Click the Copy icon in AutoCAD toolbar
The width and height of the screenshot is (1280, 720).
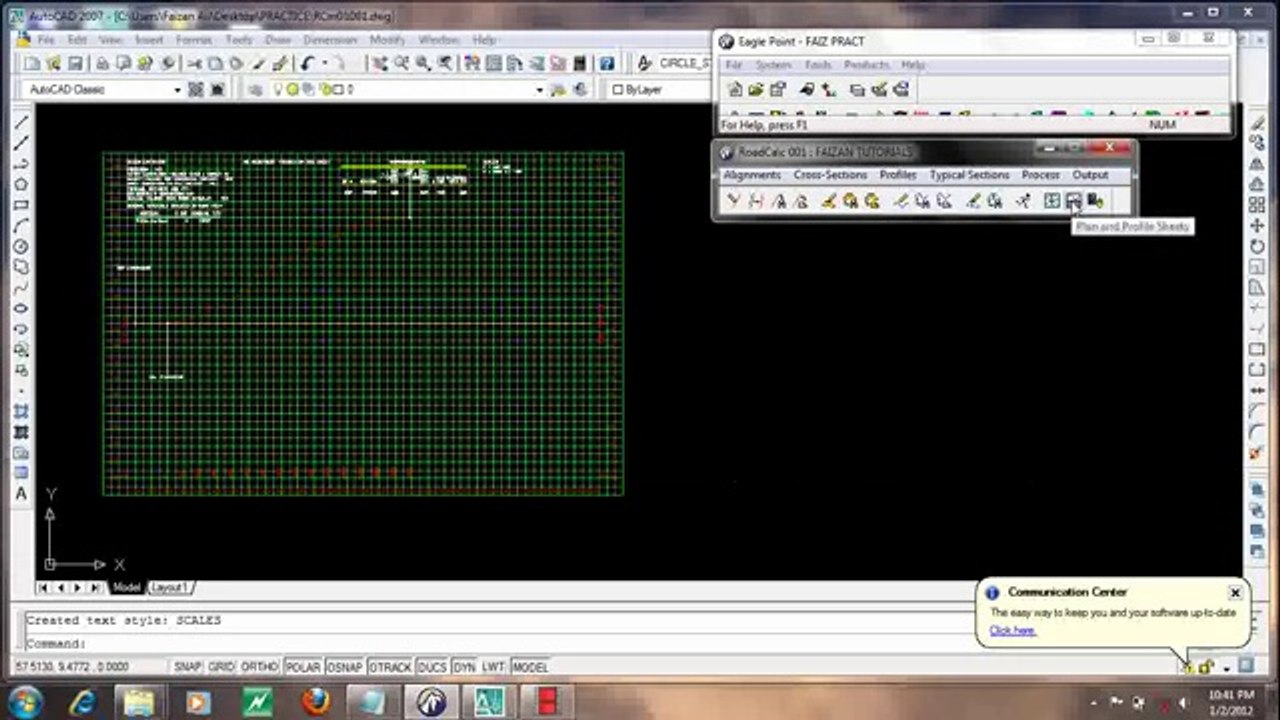point(214,63)
